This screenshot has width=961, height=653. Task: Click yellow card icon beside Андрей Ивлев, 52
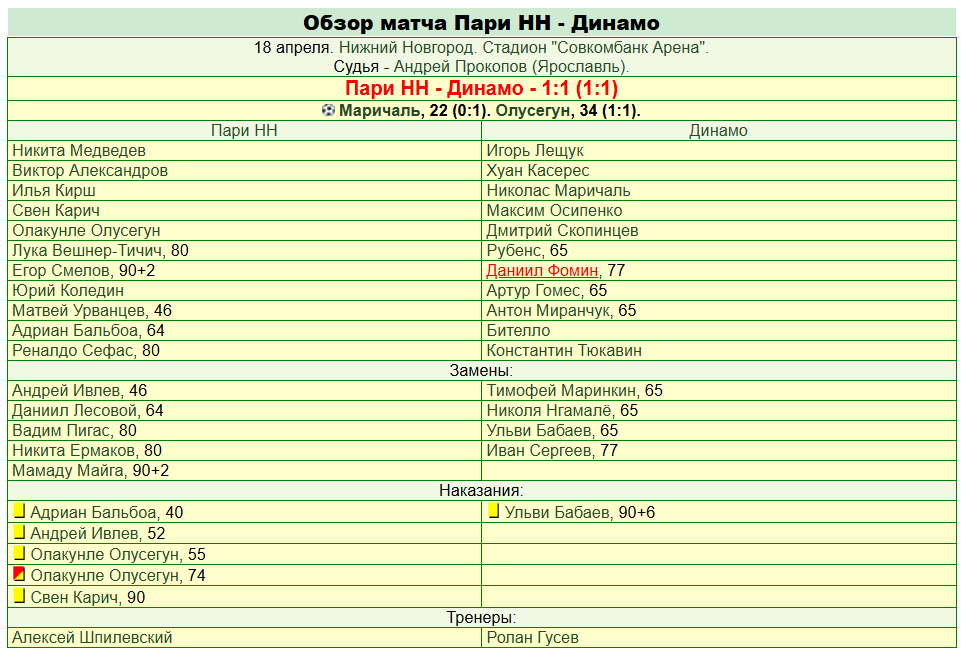19,532
